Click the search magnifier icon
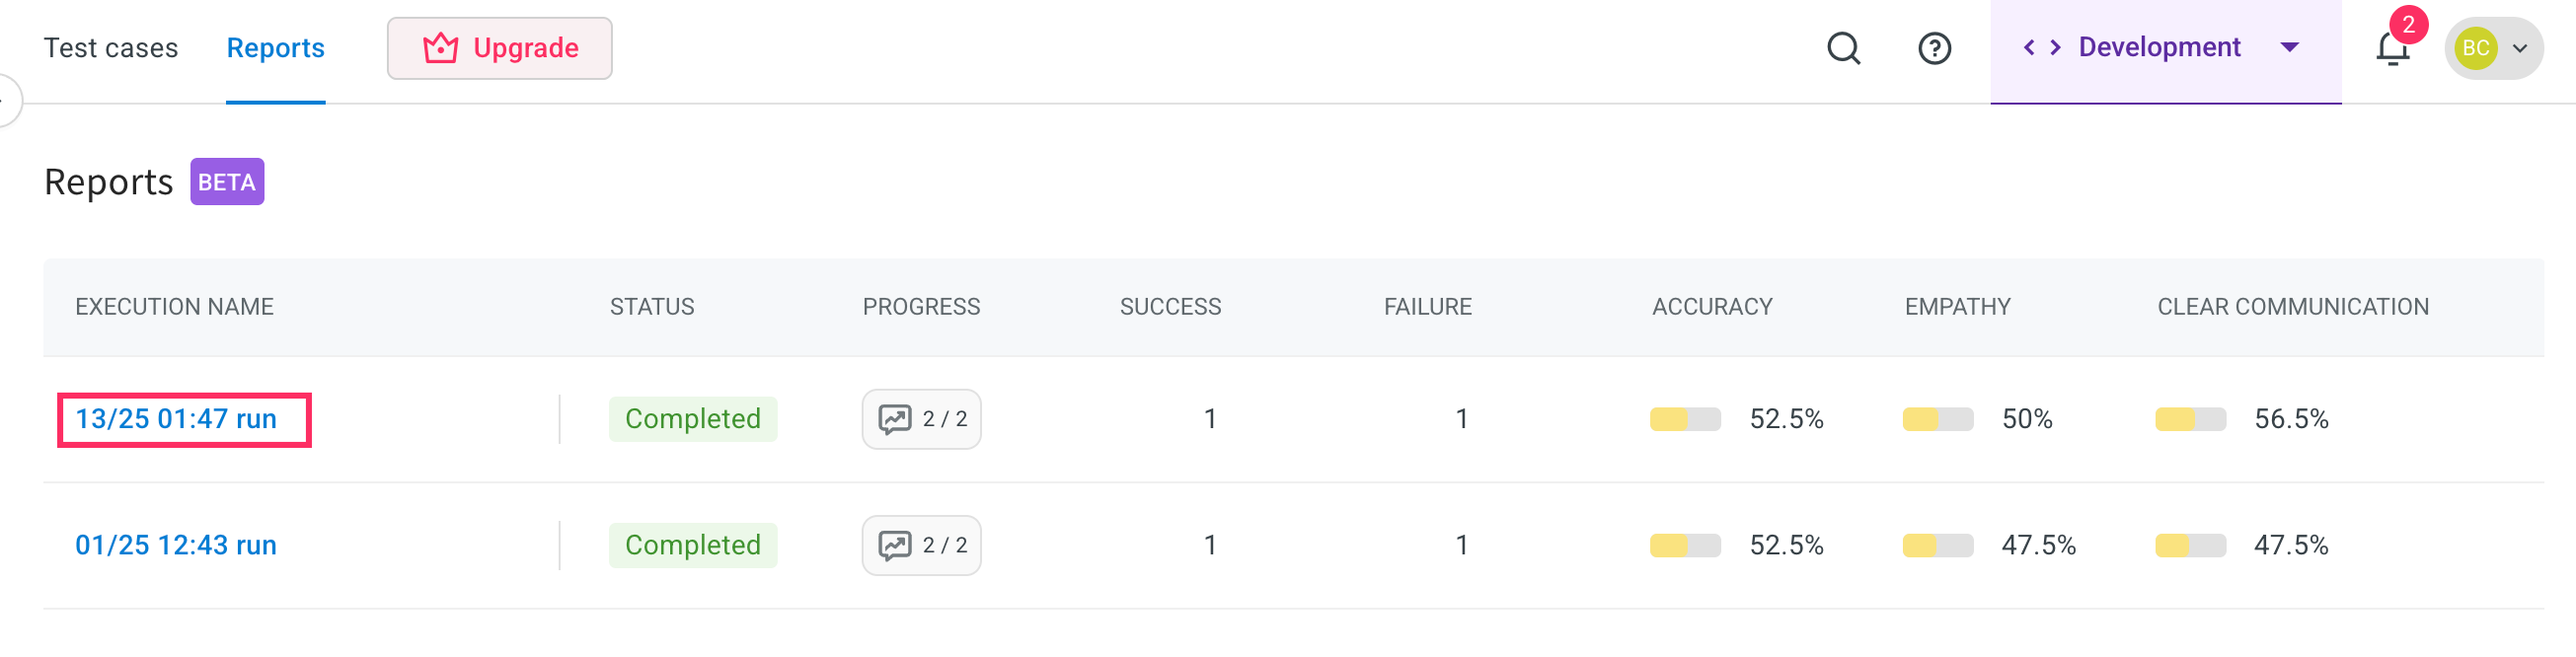Screen dimensions: 2576x657 (1843, 48)
